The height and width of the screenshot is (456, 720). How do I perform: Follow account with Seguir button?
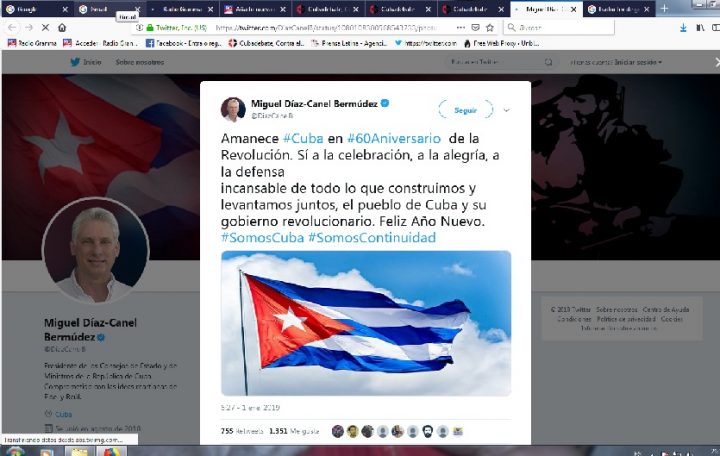[x=466, y=110]
